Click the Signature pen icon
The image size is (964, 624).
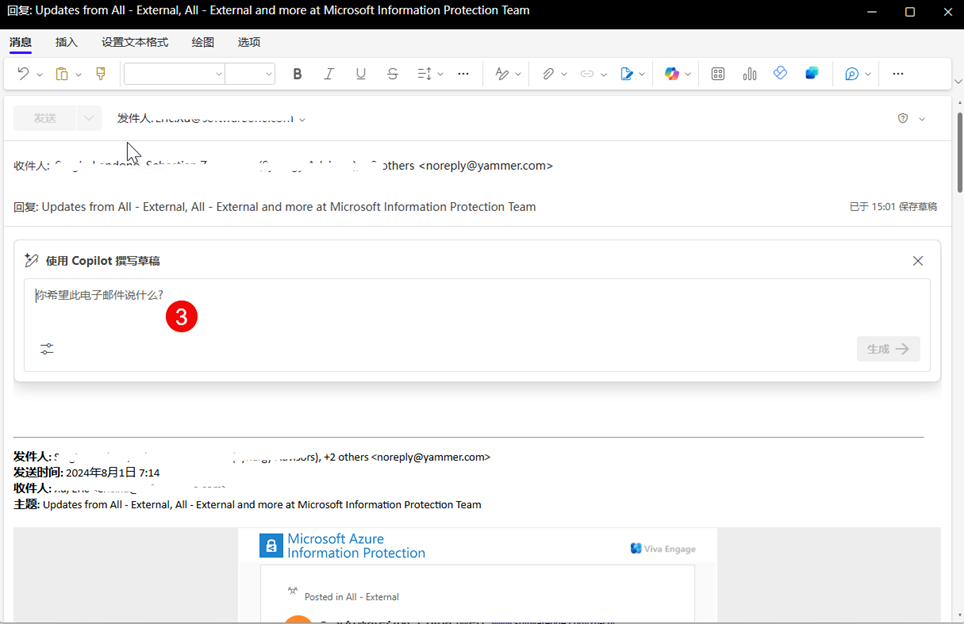(626, 74)
